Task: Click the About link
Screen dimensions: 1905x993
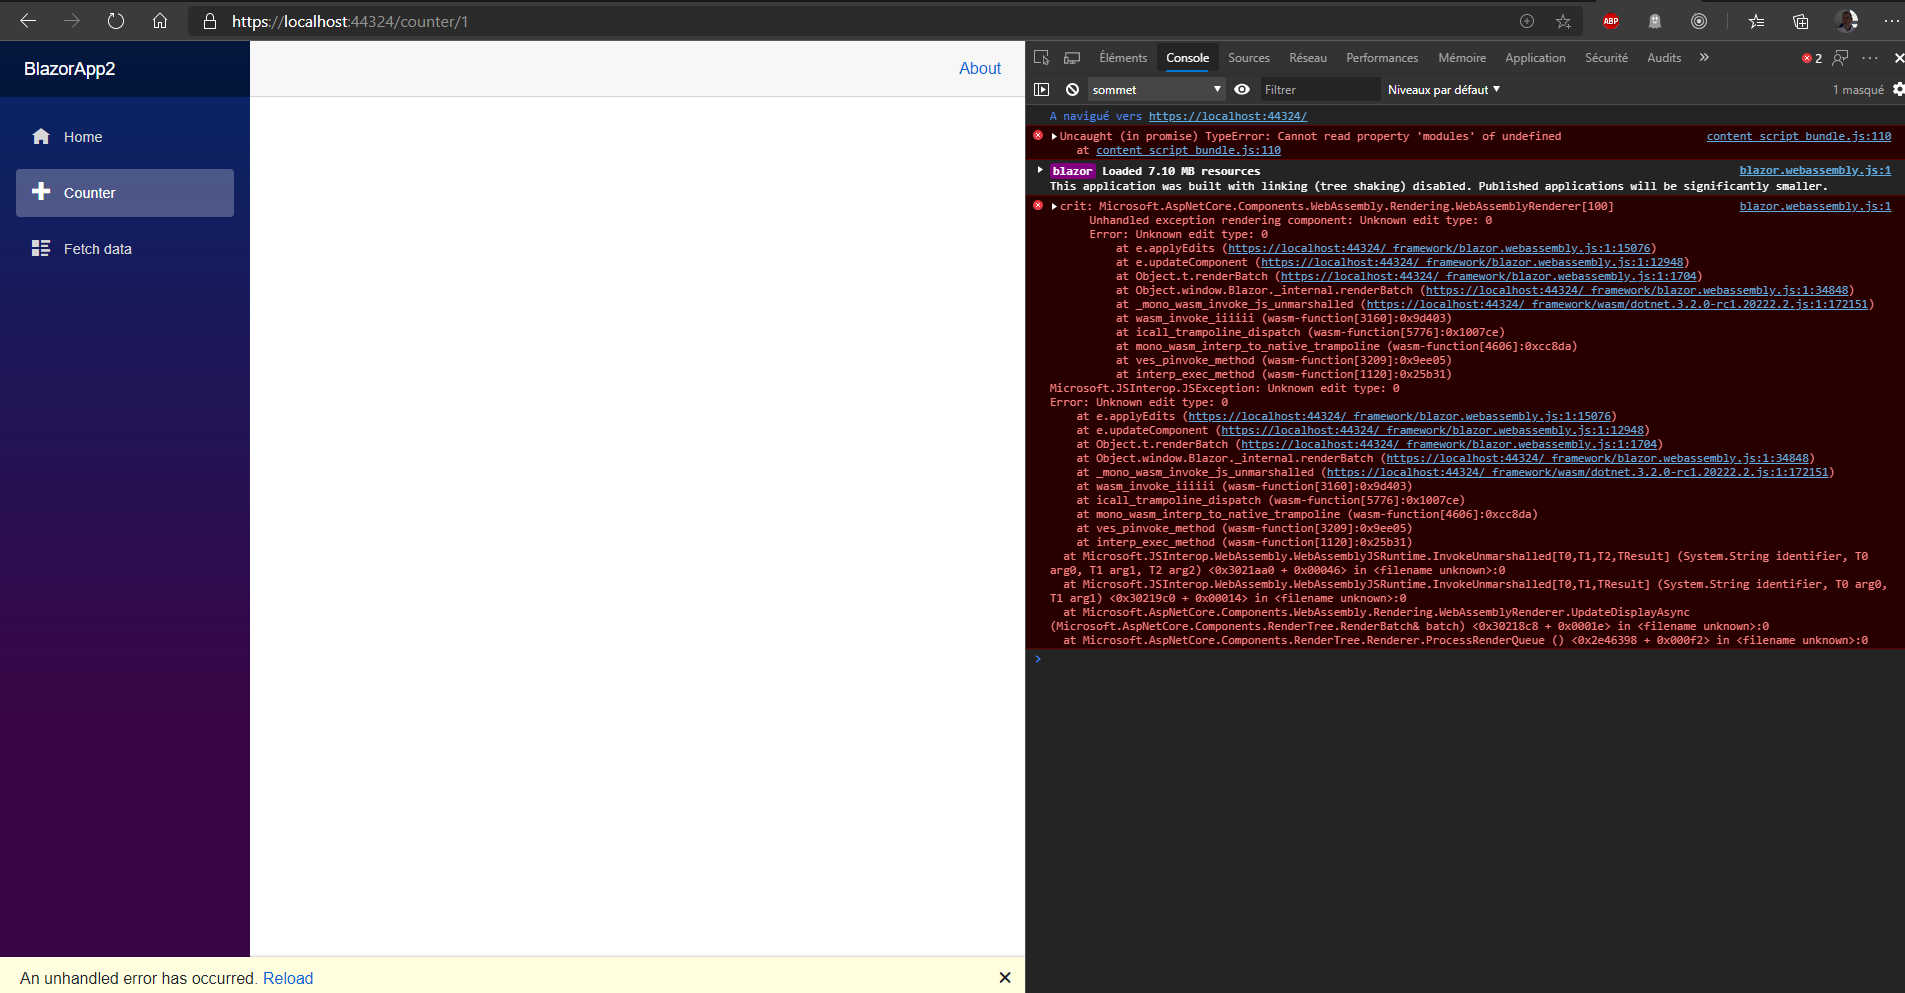Action: (980, 68)
